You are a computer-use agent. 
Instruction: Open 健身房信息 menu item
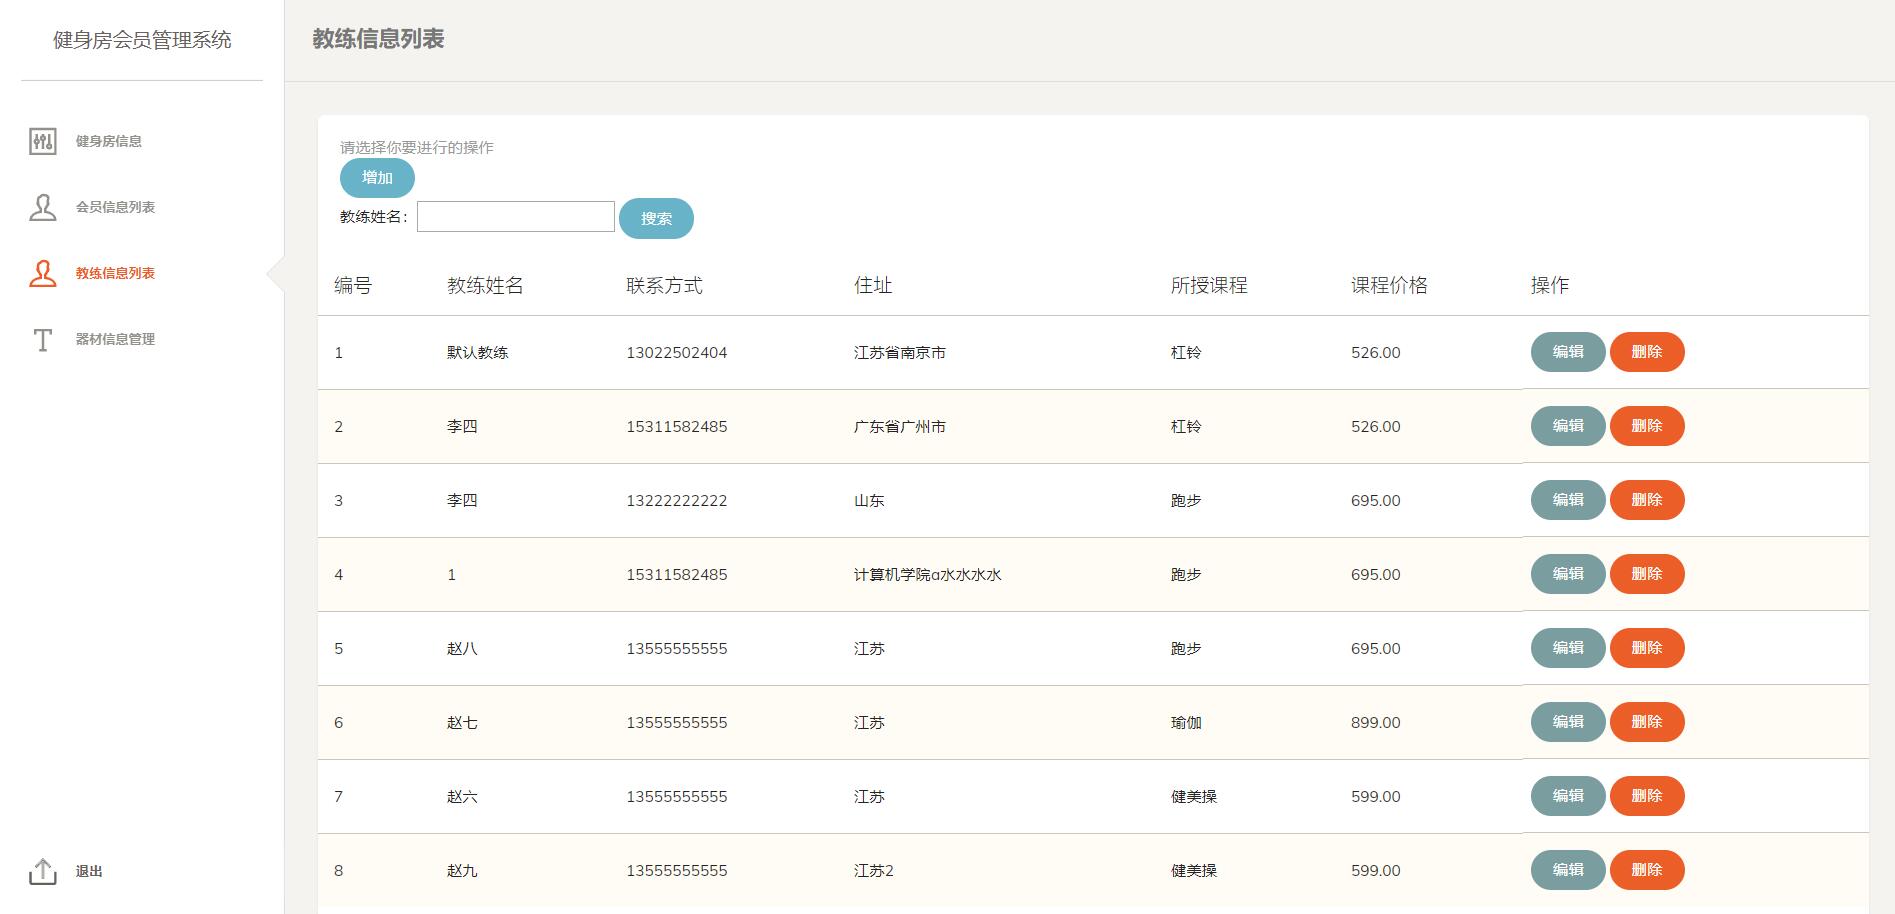click(108, 141)
